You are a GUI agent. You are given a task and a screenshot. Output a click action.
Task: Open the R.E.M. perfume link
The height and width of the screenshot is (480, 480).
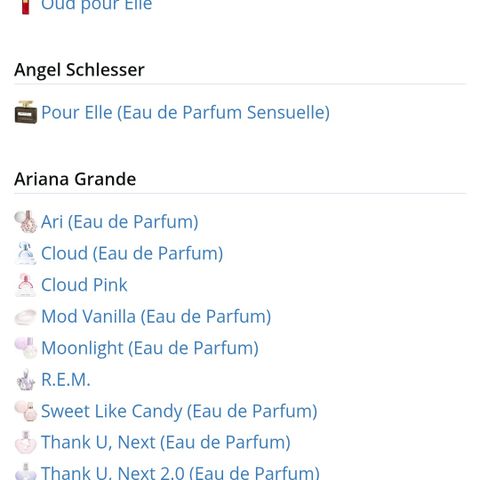coord(66,380)
